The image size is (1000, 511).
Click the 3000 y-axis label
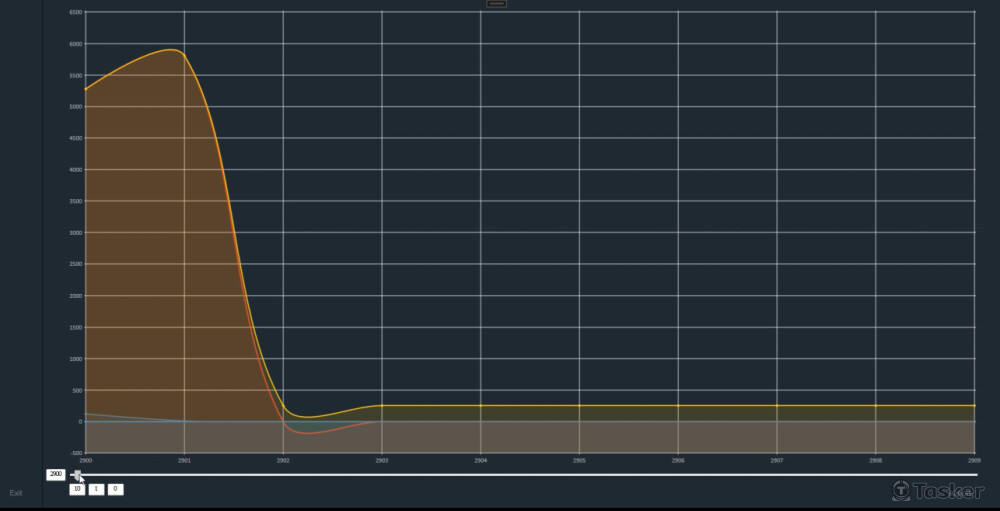pyautogui.click(x=75, y=233)
